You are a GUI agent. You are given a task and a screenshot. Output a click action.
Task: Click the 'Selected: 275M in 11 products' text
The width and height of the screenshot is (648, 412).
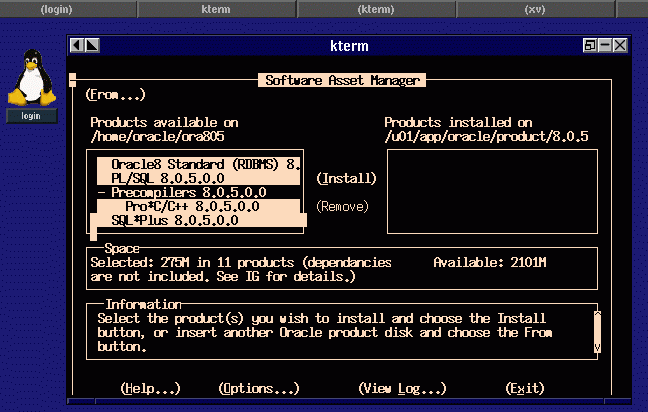click(192, 262)
